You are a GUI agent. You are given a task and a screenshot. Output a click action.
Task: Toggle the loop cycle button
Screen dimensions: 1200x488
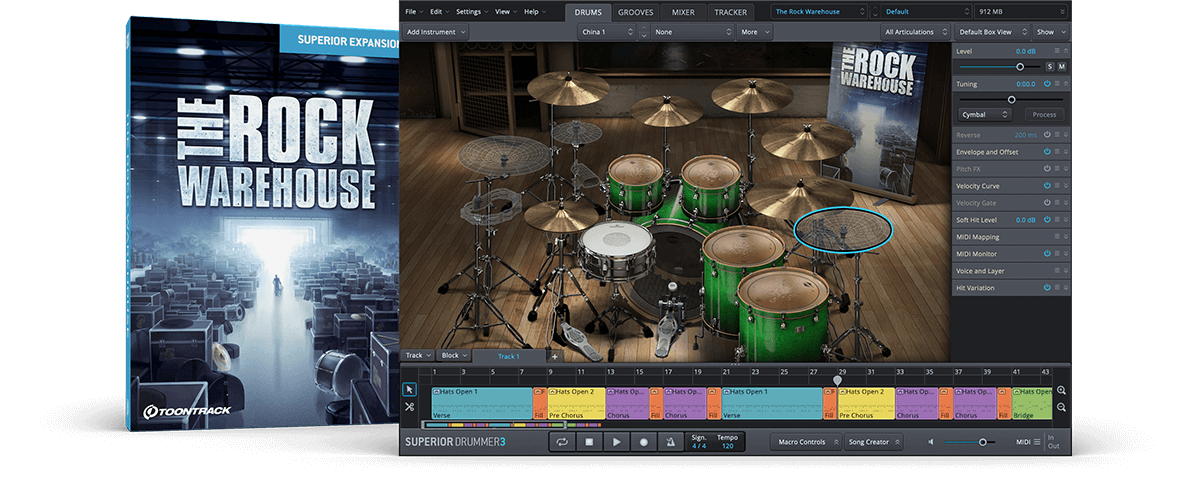[563, 441]
